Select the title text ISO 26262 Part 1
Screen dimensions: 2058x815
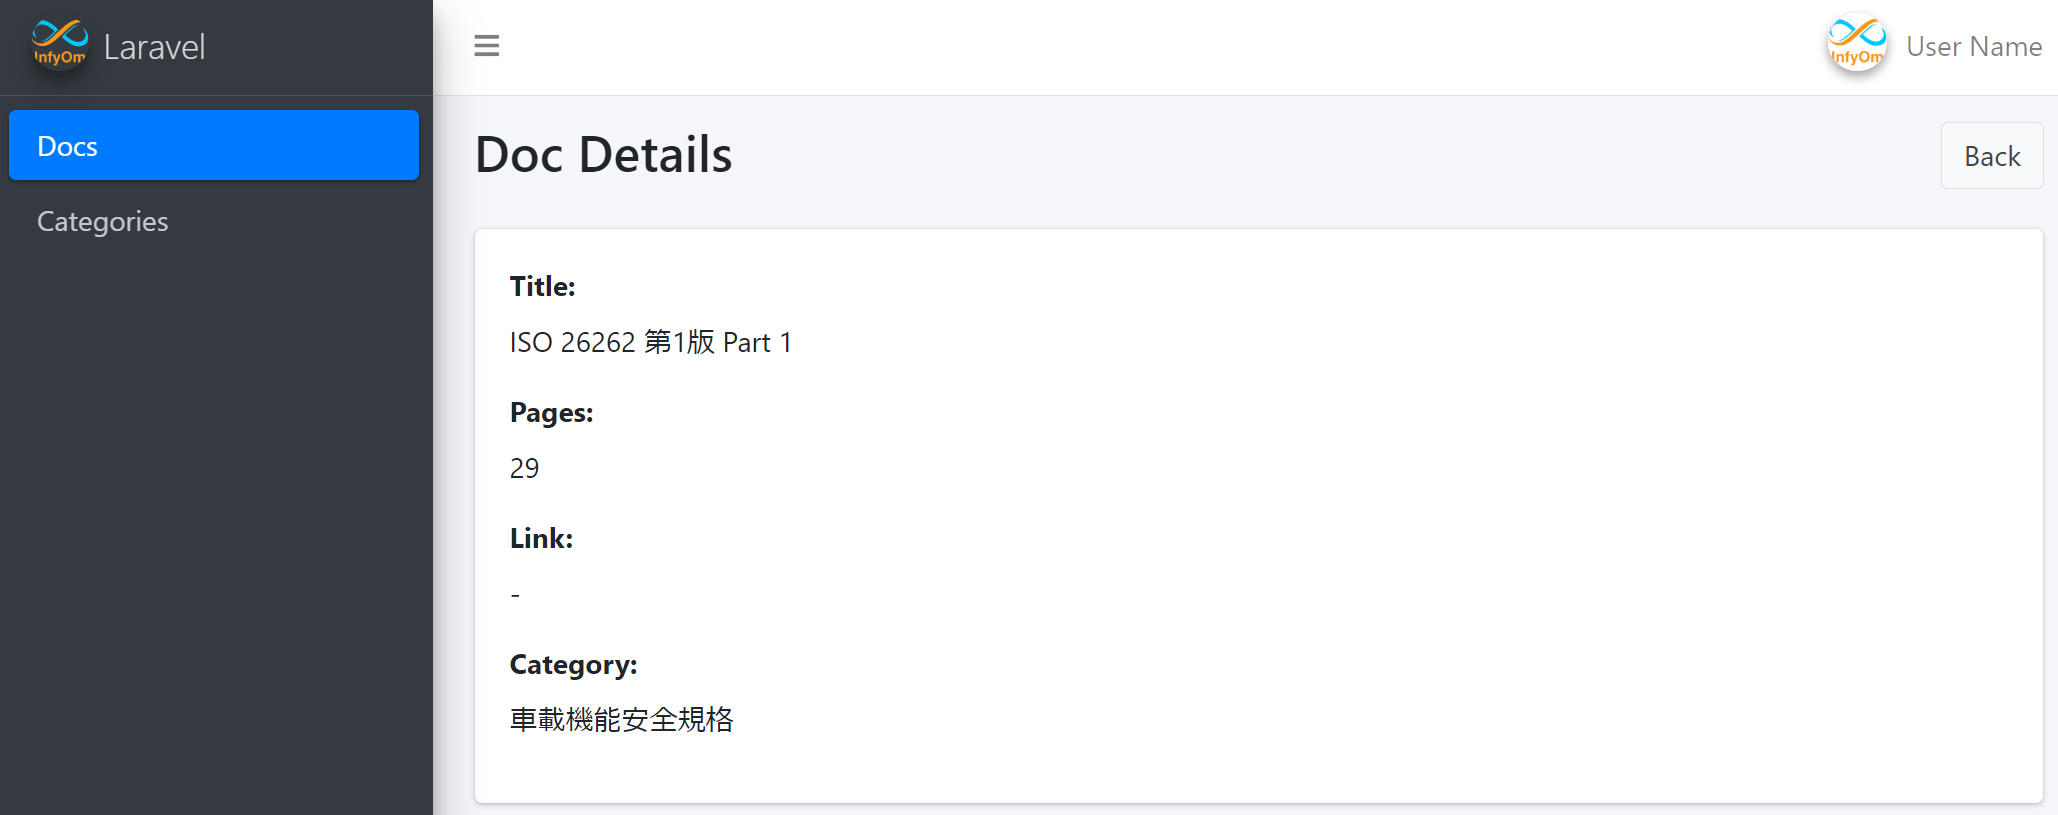[x=650, y=343]
